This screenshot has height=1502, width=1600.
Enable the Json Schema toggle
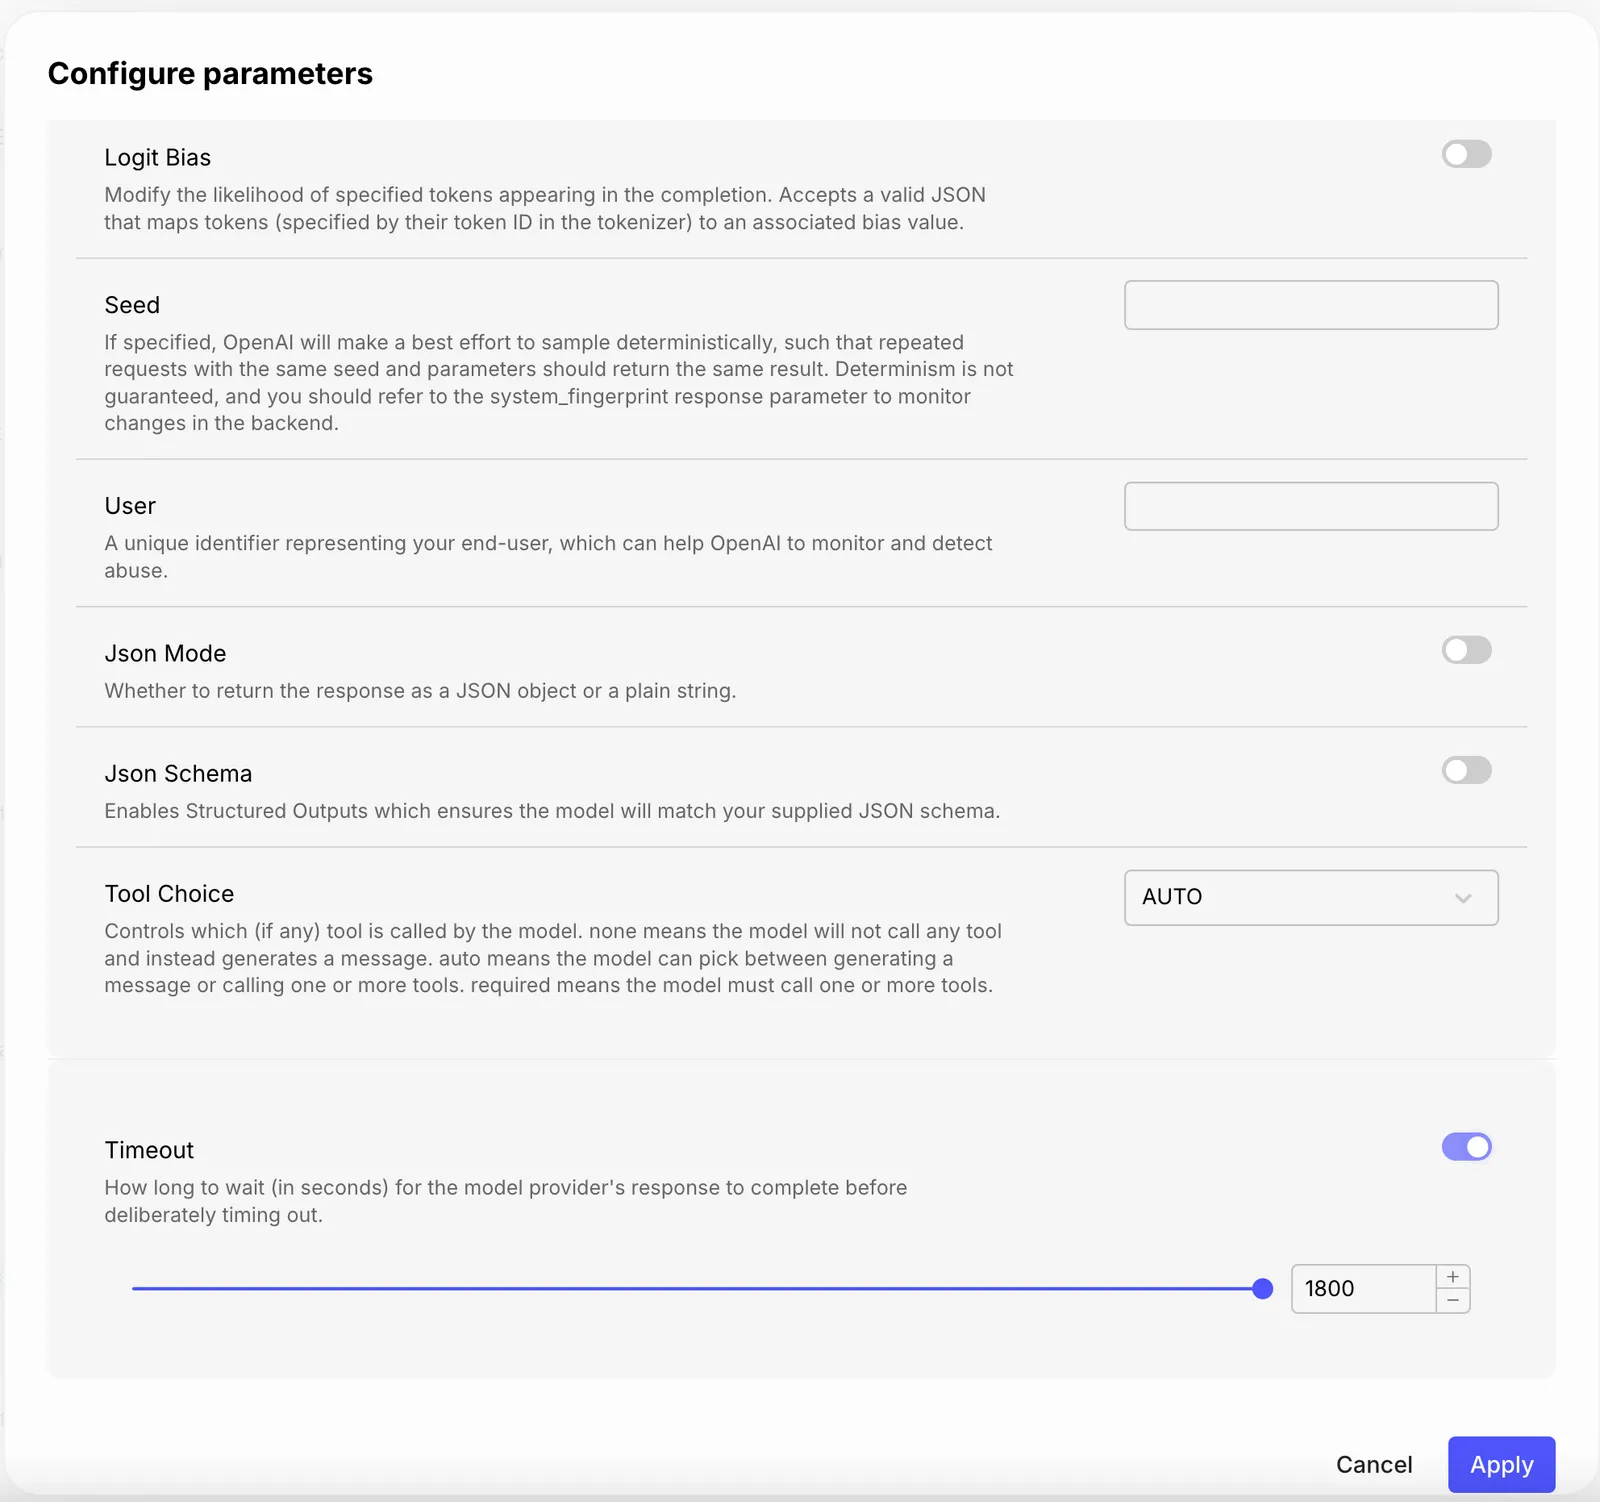click(x=1466, y=770)
